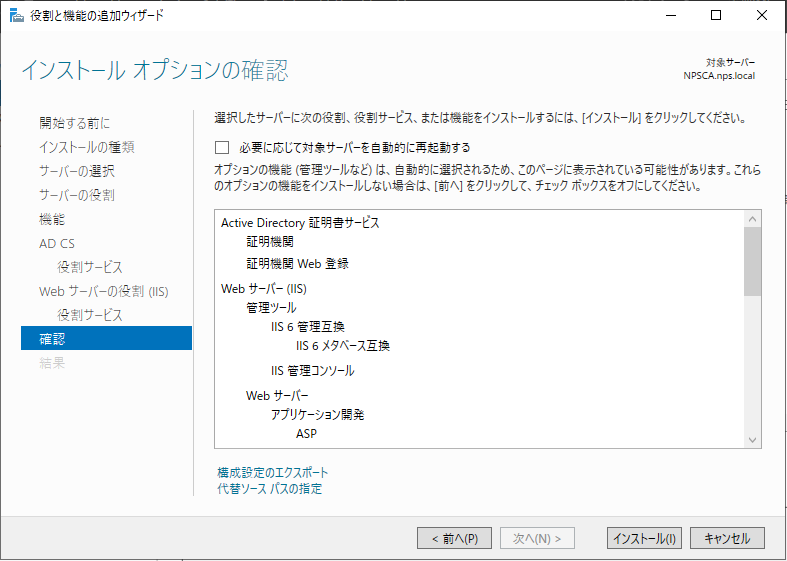Select Active Directory 証明書サービス row

(x=300, y=223)
